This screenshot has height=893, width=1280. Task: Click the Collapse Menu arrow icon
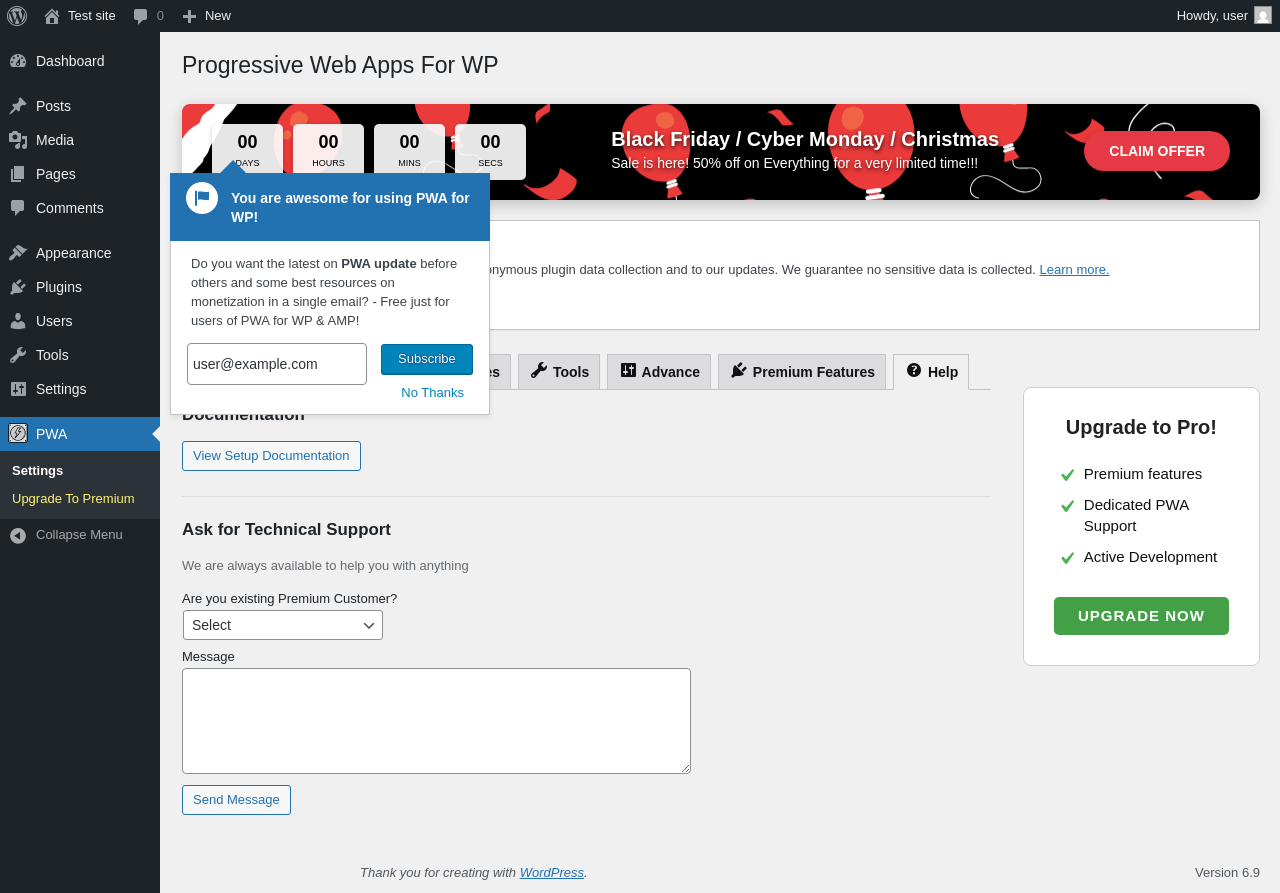click(18, 535)
